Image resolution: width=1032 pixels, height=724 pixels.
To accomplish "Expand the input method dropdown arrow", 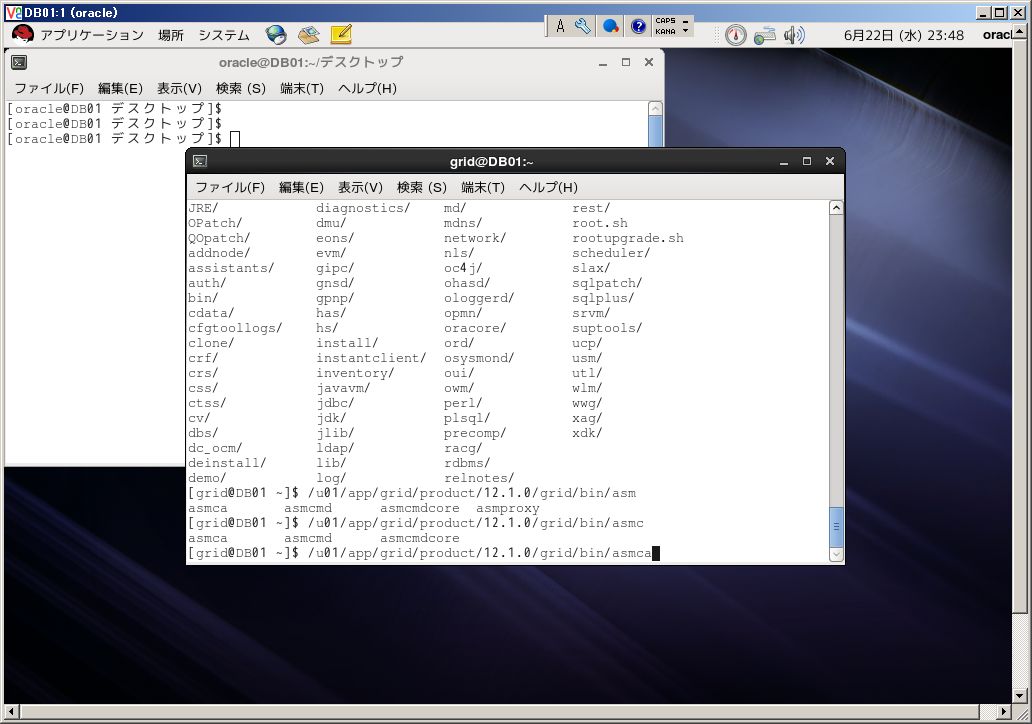I will [x=686, y=30].
